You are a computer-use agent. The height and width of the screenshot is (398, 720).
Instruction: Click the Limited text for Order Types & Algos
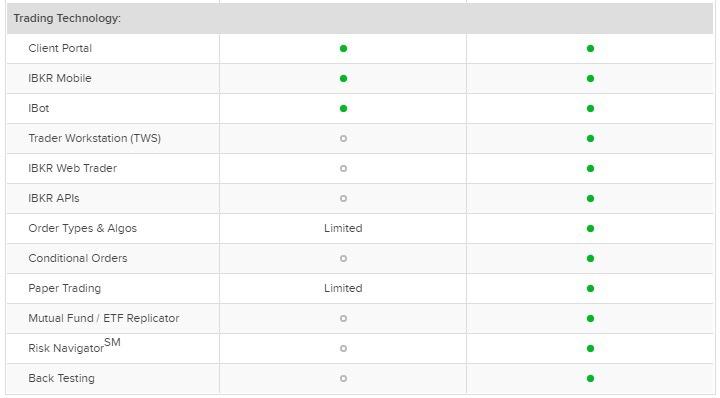point(343,228)
